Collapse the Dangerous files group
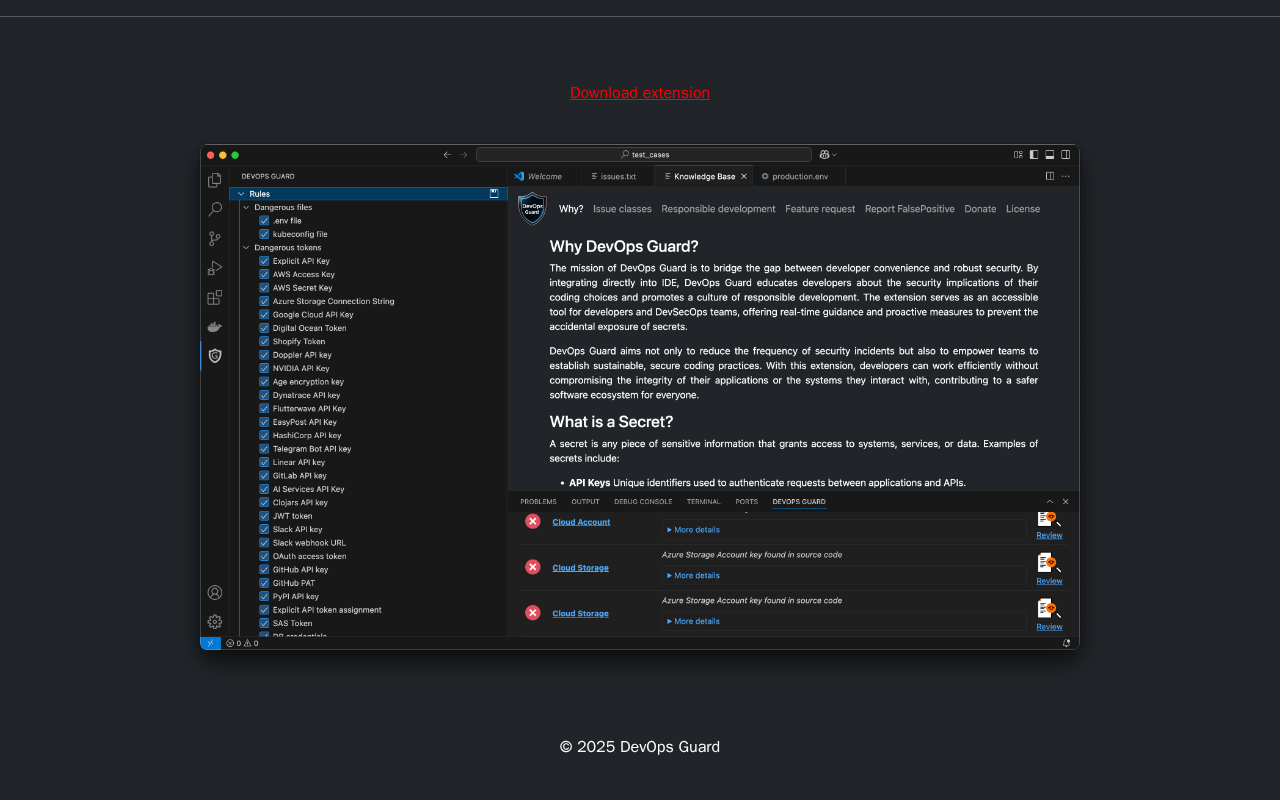Image resolution: width=1280 pixels, height=800 pixels. pyautogui.click(x=246, y=207)
